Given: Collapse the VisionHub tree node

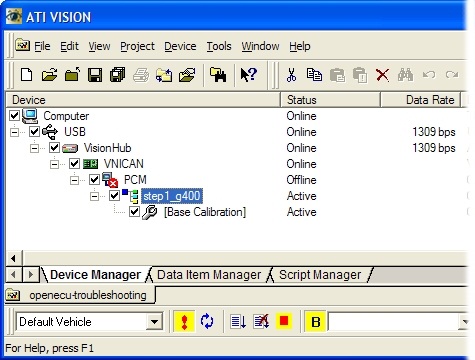Looking at the screenshot, I should [34, 148].
